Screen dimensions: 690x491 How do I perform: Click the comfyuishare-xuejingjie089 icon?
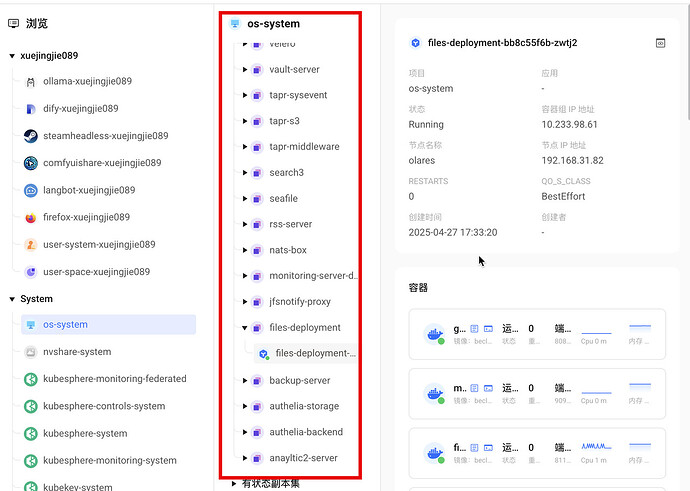pyautogui.click(x=30, y=163)
